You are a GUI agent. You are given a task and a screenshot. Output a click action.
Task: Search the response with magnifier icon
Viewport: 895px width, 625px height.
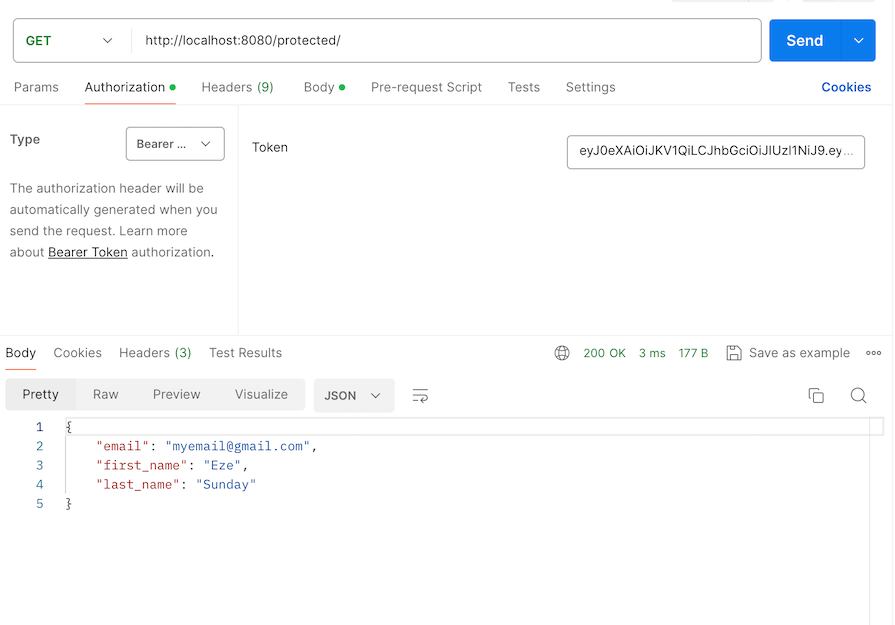[858, 395]
